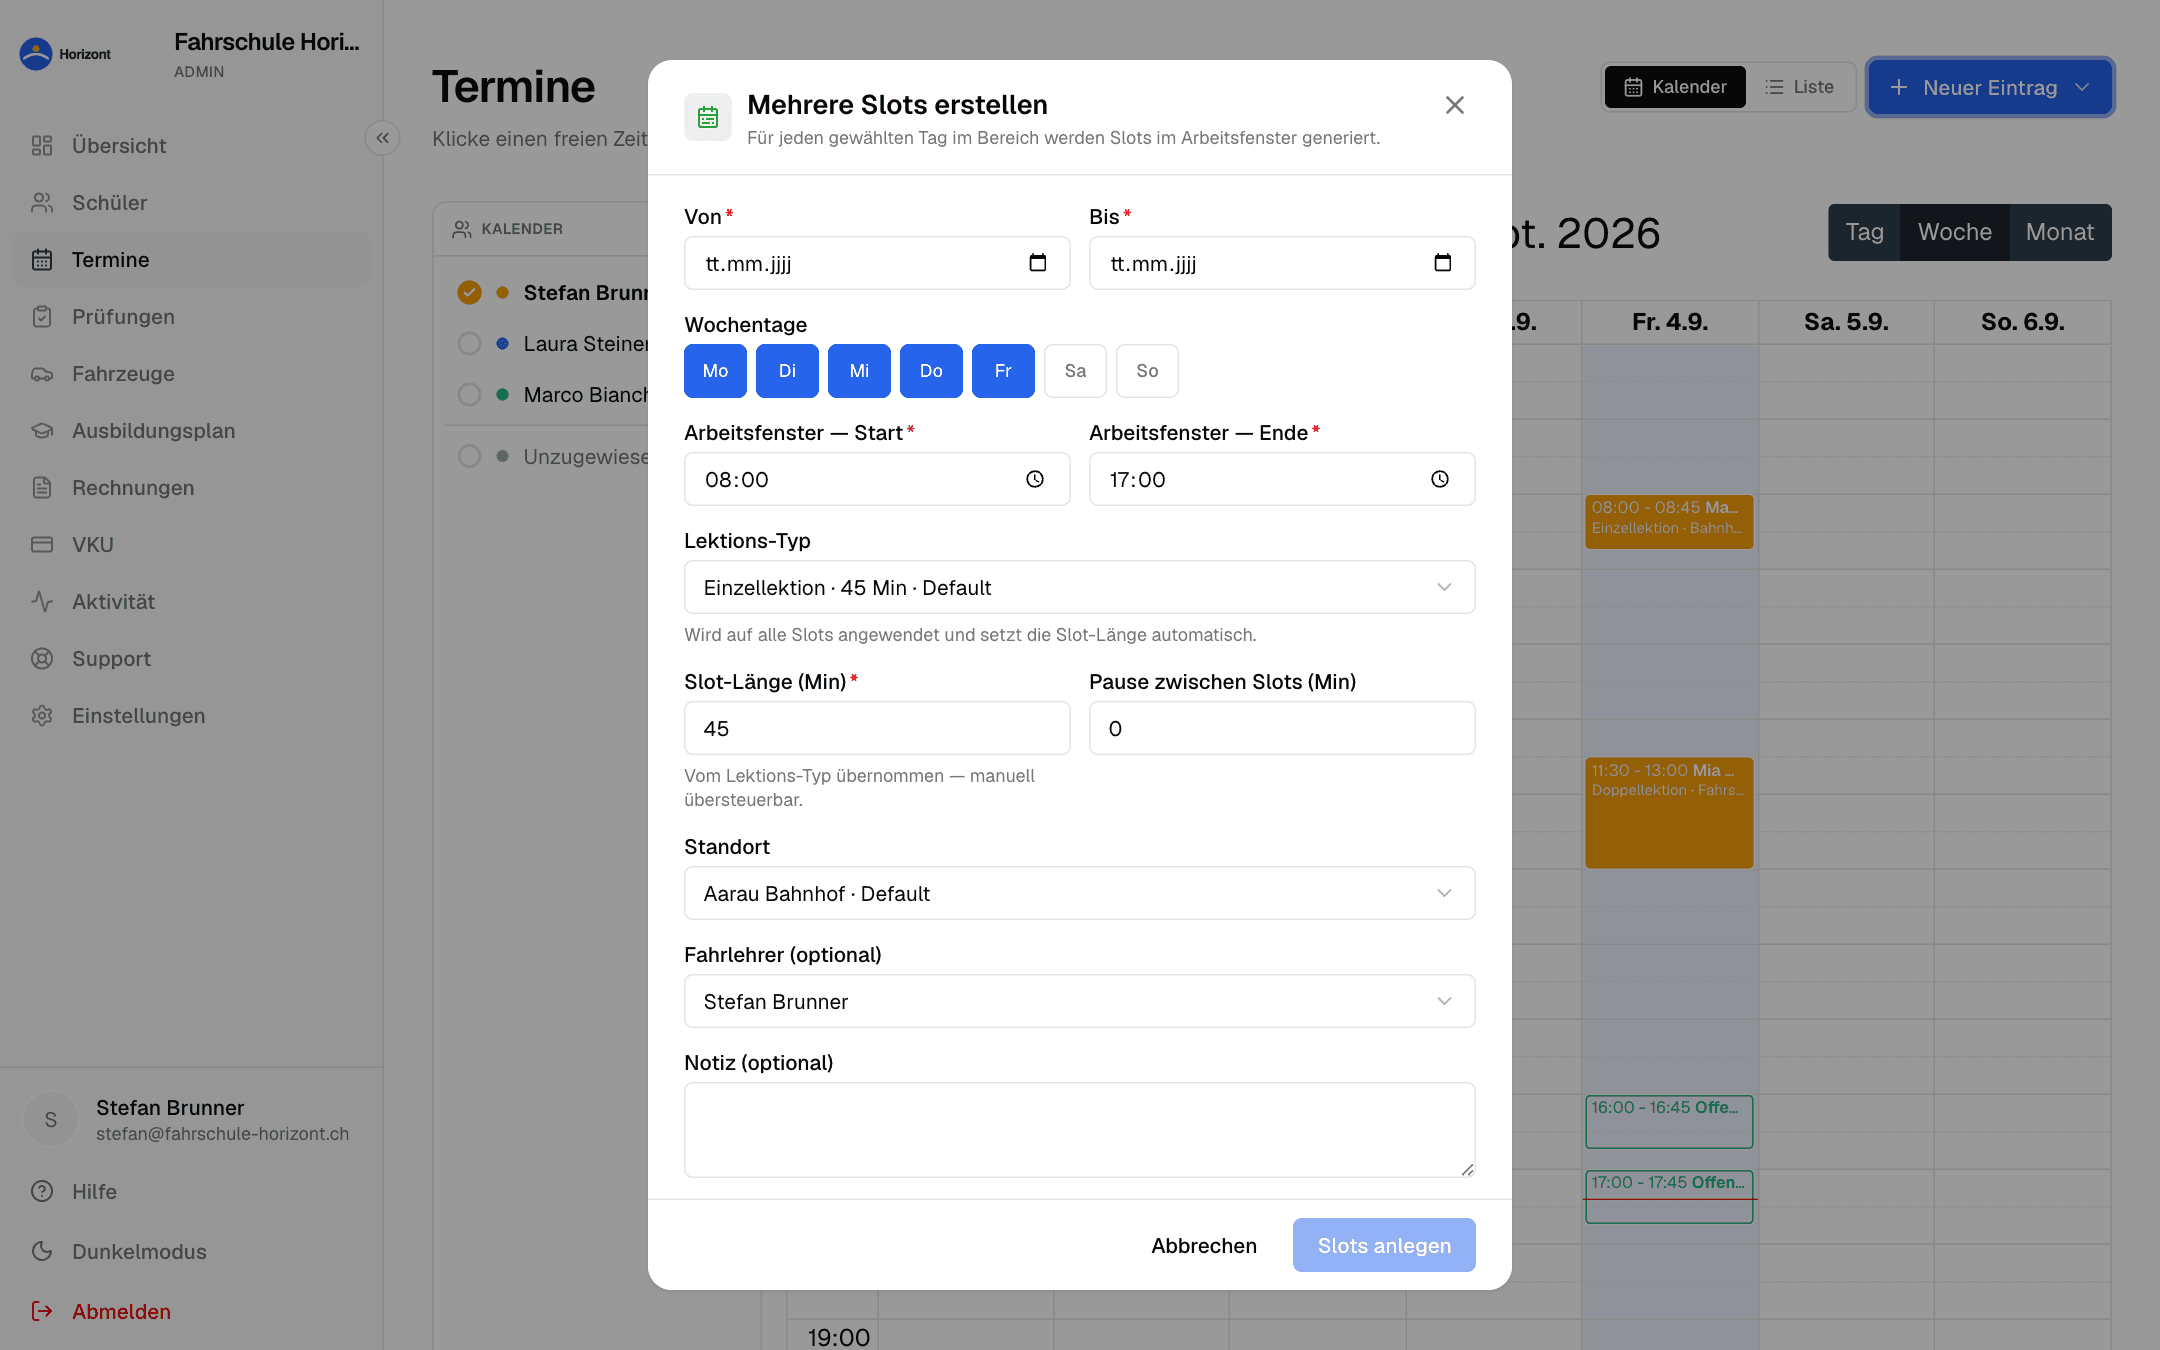Open the 11:30 - 13:00 Doppellektion event
The height and width of the screenshot is (1350, 2160).
1669,813
